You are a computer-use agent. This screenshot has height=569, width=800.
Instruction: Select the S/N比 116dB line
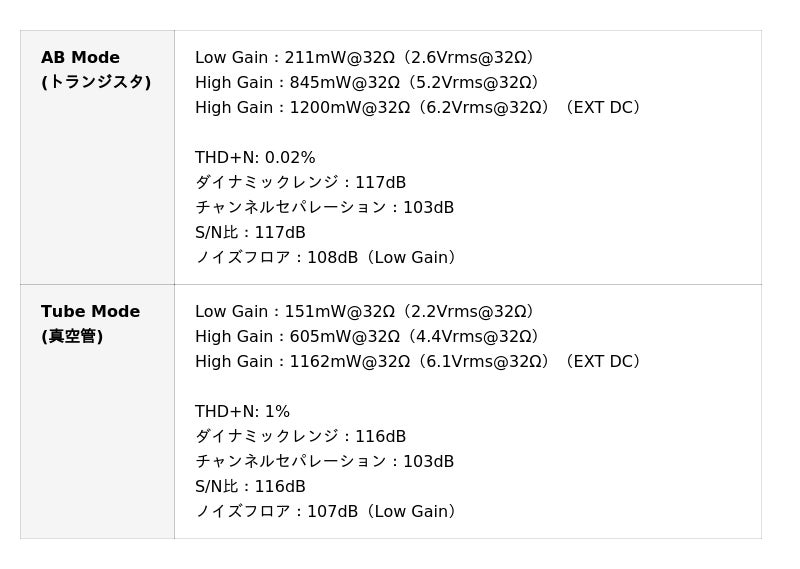[250, 487]
